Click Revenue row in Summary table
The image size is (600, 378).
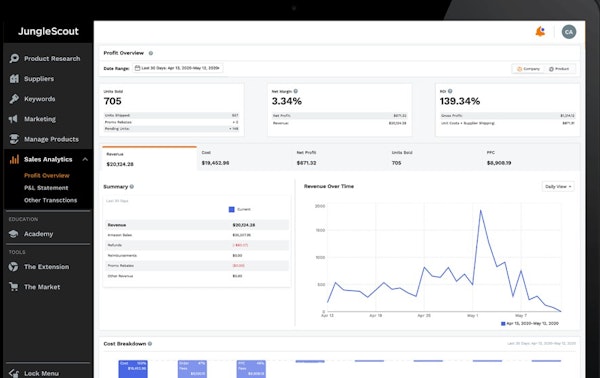pos(197,225)
